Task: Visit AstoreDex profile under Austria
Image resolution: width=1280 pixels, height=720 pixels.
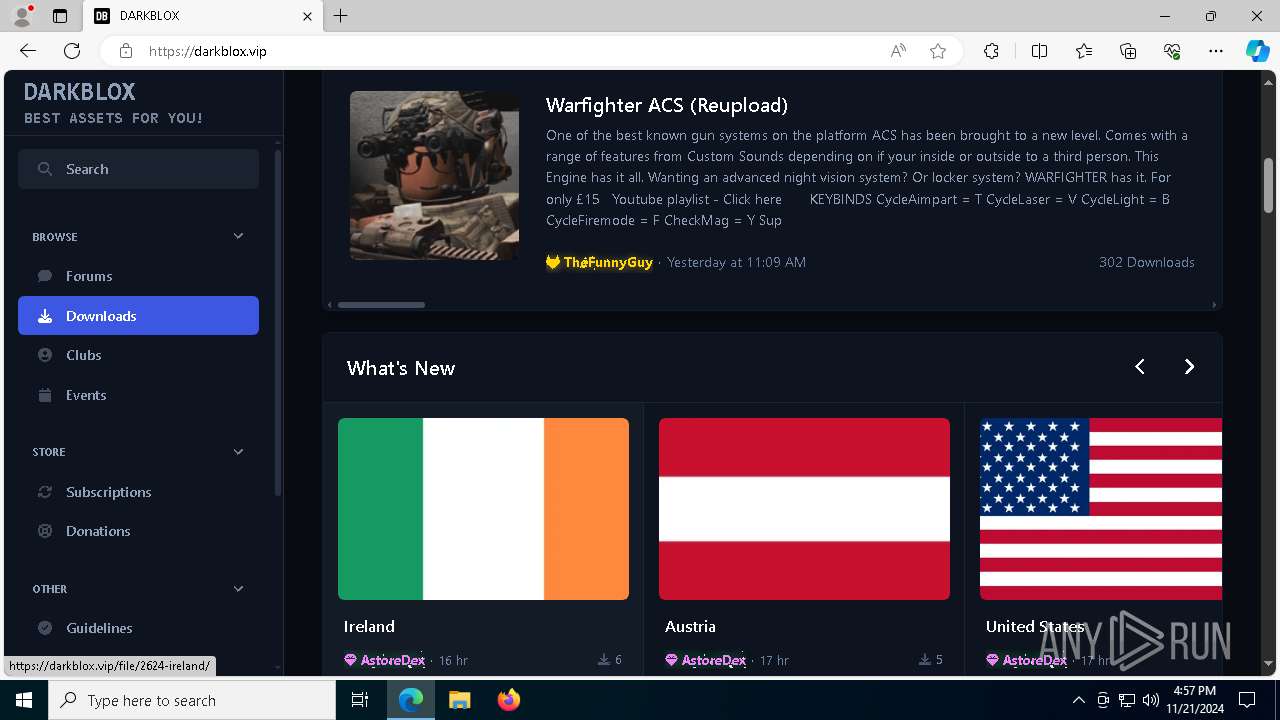Action: click(x=706, y=660)
